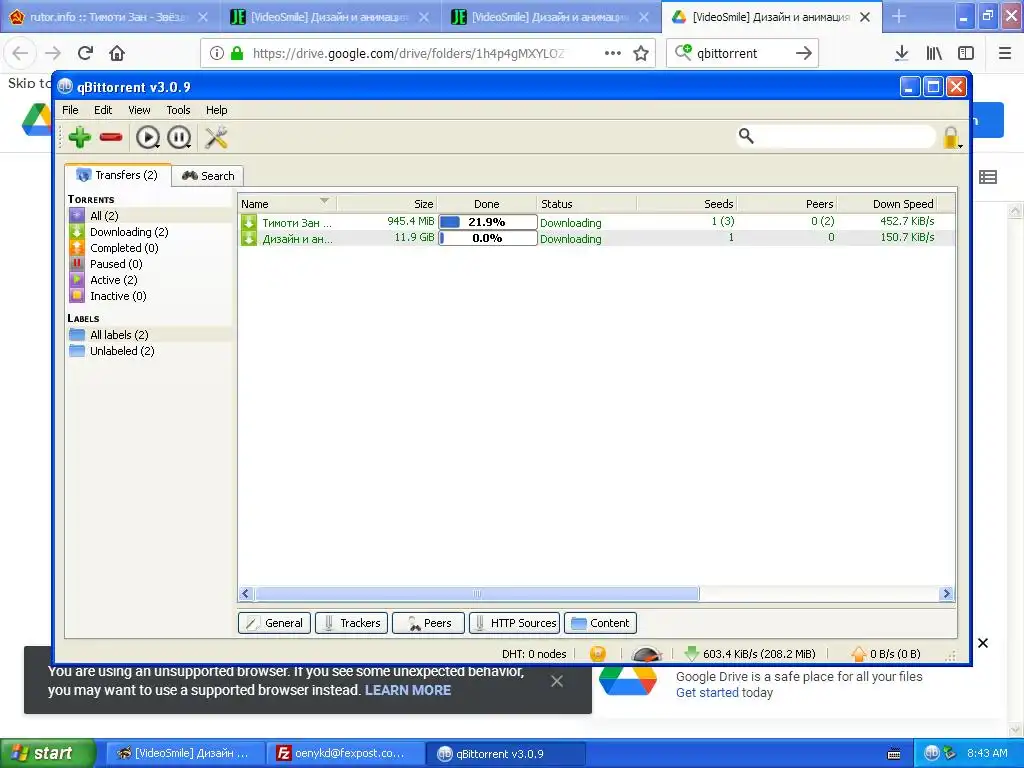The width and height of the screenshot is (1024, 768).
Task: Open the General properties button
Action: [x=274, y=623]
